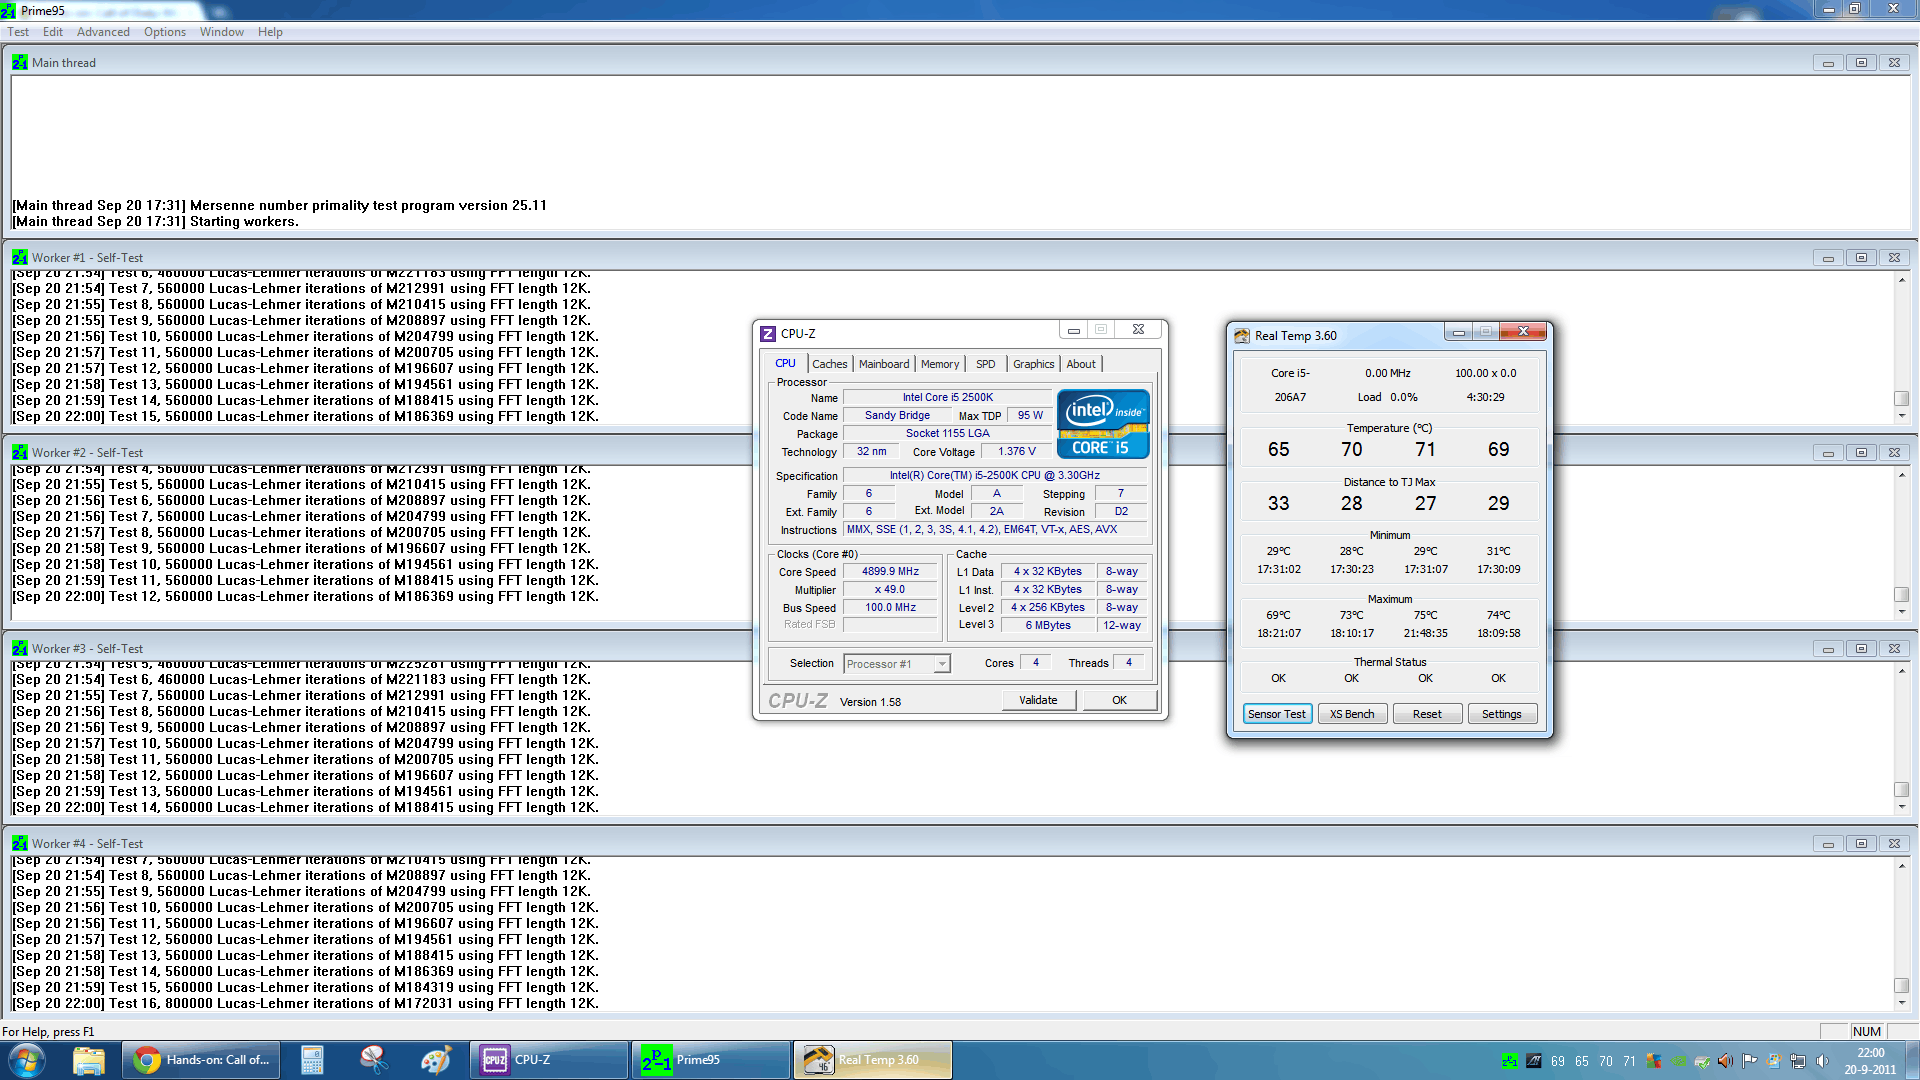1920x1080 pixels.
Task: Launch the Calculator taskbar icon
Action: pyautogui.click(x=312, y=1060)
